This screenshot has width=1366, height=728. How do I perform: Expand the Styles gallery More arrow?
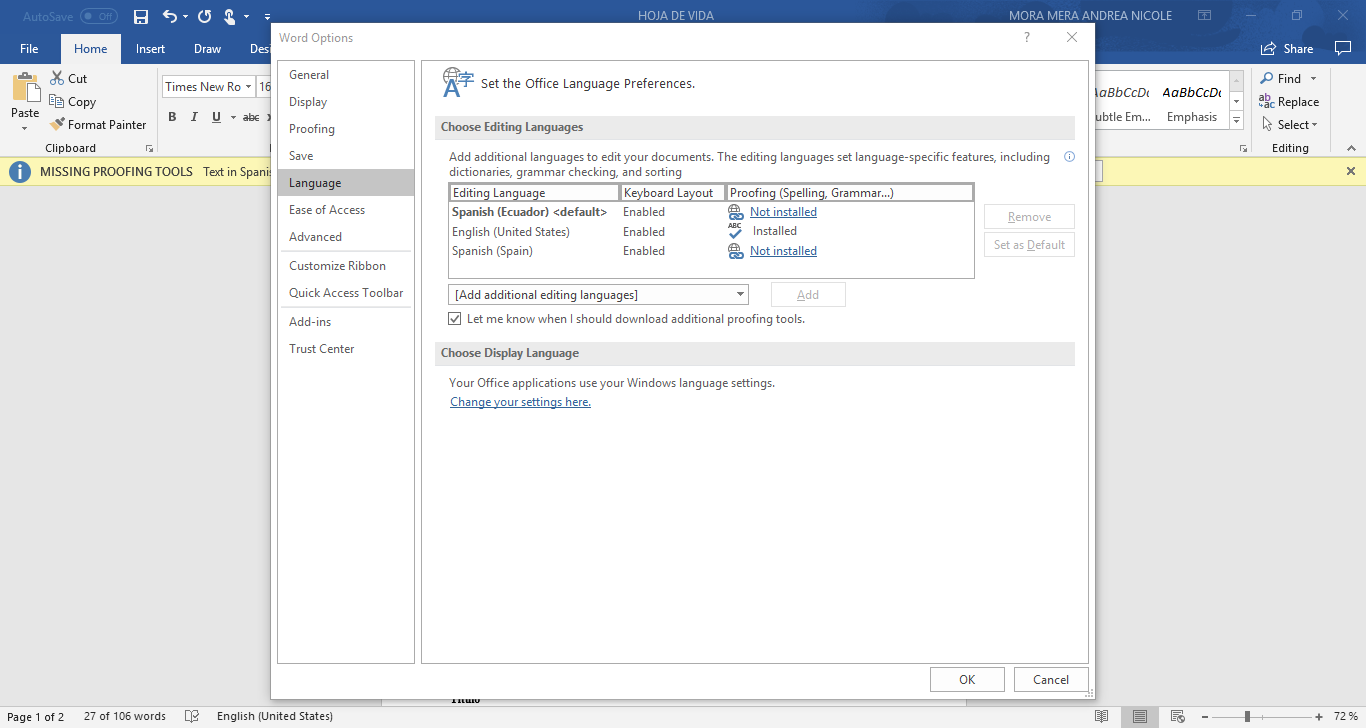[x=1237, y=121]
